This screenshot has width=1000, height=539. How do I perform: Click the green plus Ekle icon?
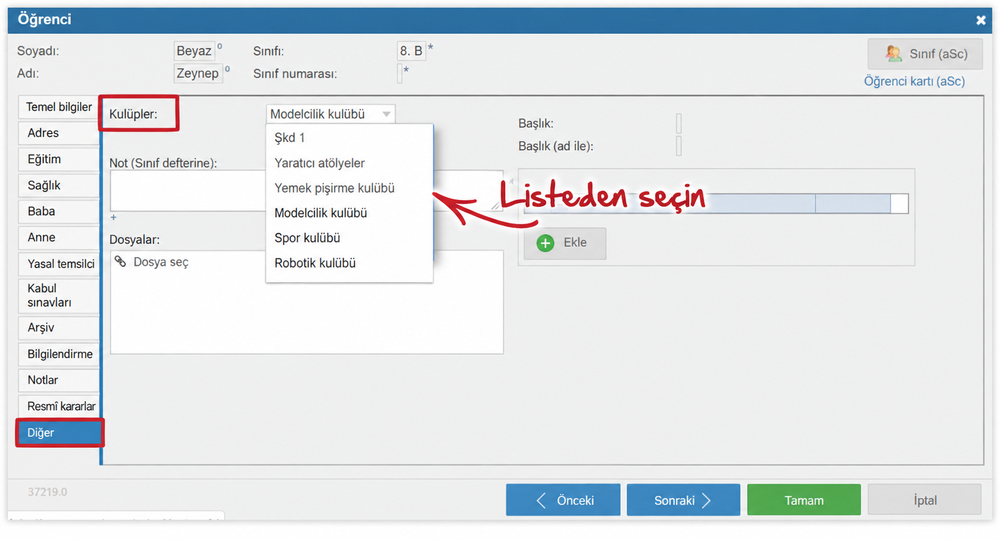point(545,243)
